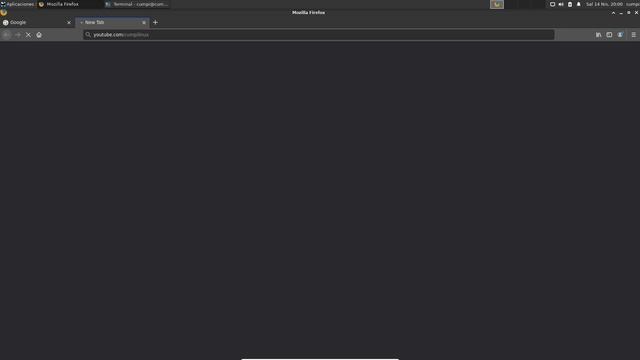Open the notifications bell in system tray
The height and width of the screenshot is (360, 640).
578,4
